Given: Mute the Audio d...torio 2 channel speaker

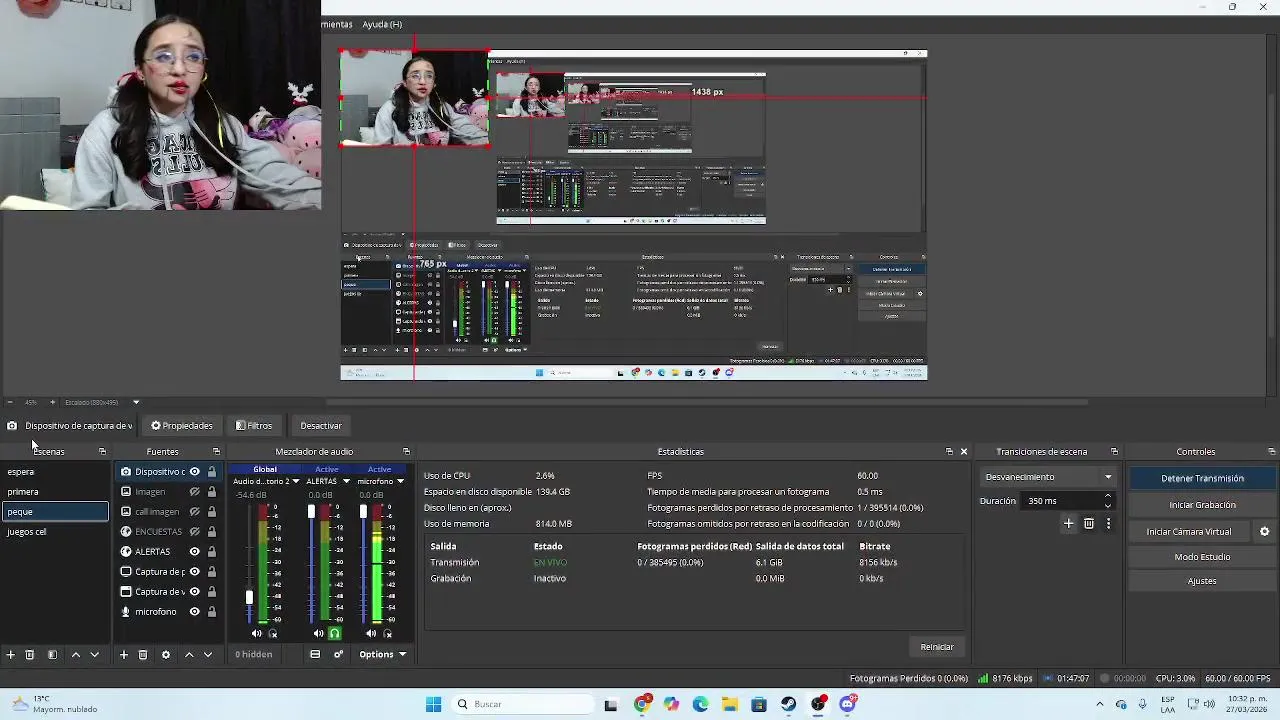Looking at the screenshot, I should tap(257, 633).
